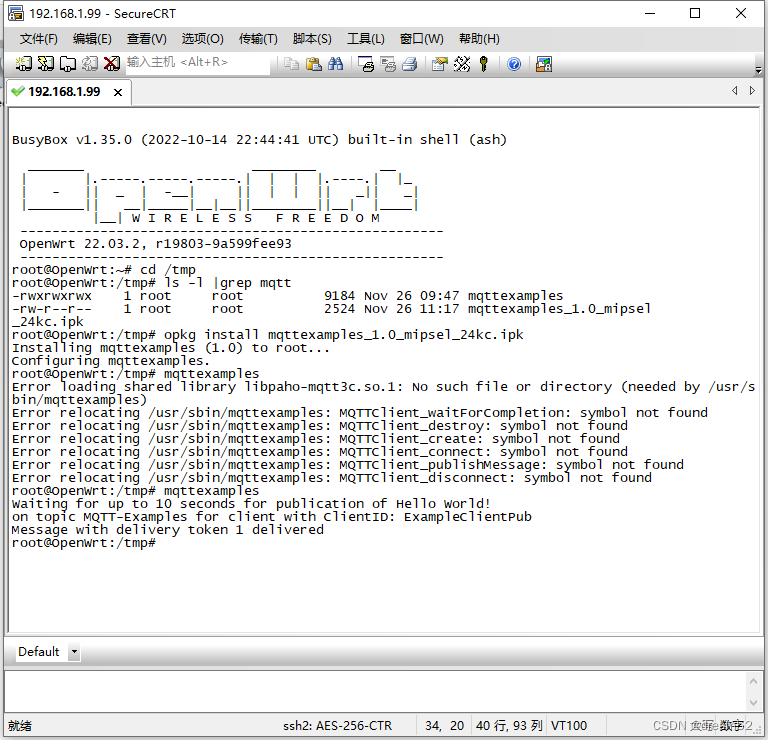Click the Public Key Assistant key icon

(x=484, y=64)
